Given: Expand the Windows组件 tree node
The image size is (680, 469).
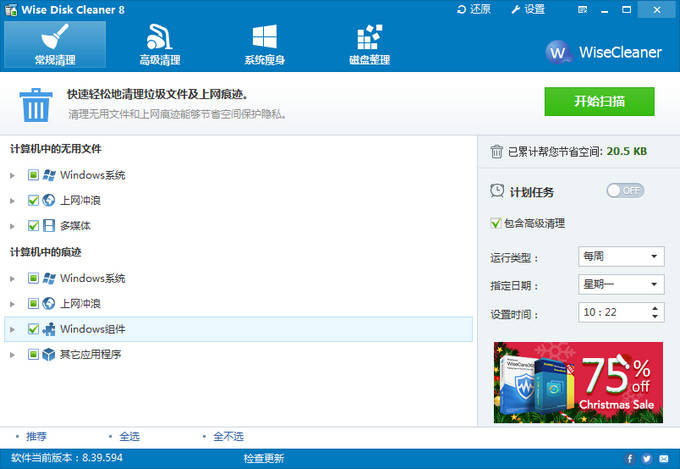Looking at the screenshot, I should 13,329.
